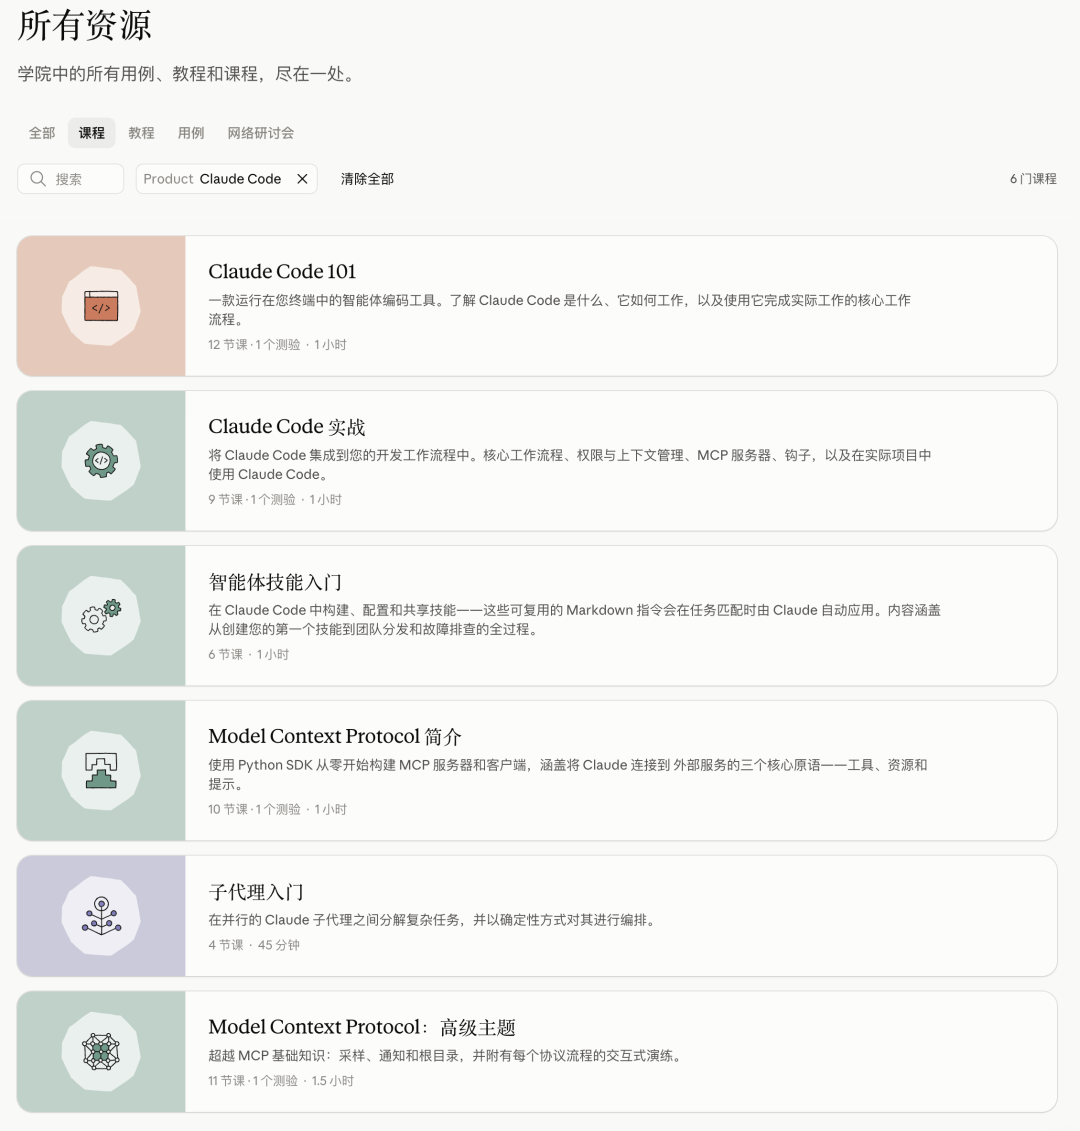Open Model Context Protocol：高级主题 title

pyautogui.click(x=362, y=1027)
